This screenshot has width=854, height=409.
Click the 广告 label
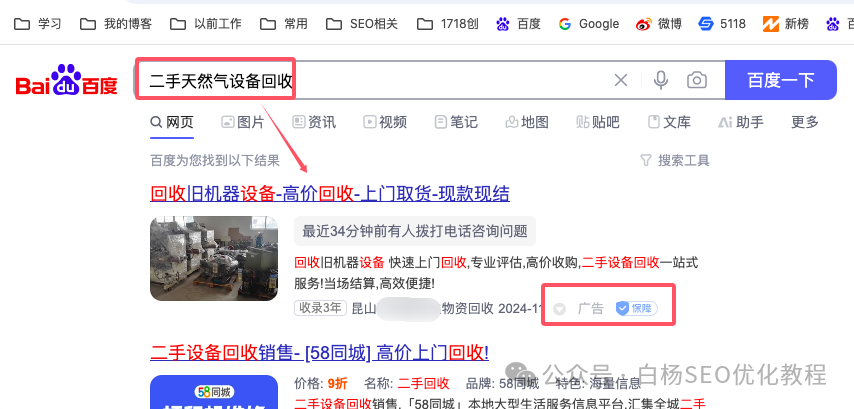[590, 309]
